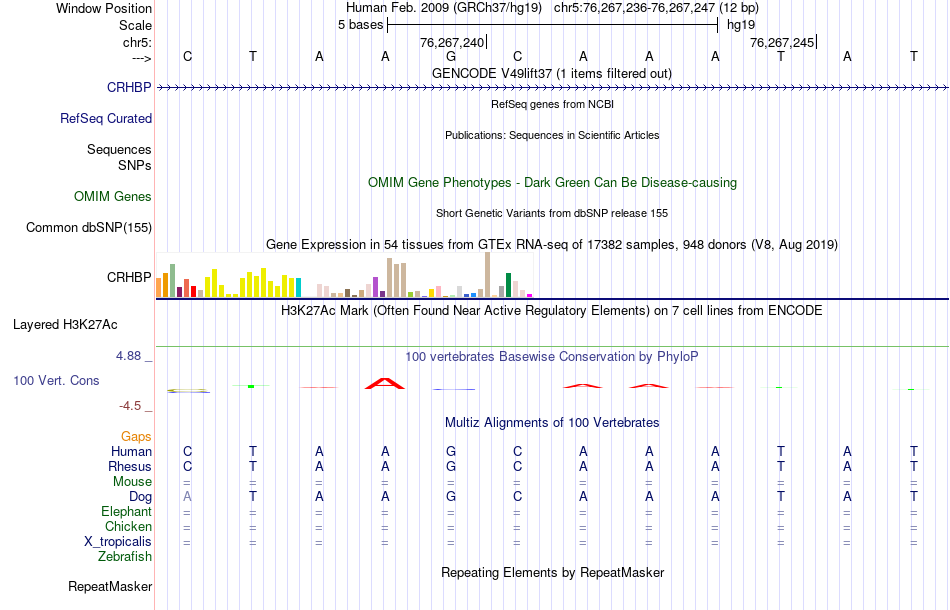Click the G base in the Dog row
Image resolution: width=950 pixels, height=610 pixels.
[451, 496]
